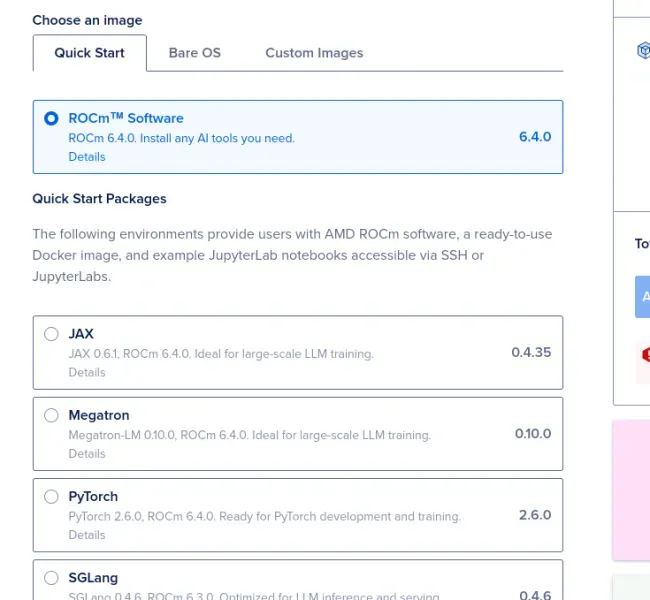Viewport: 650px width, 600px height.
Task: Pick the PyTorch radio option
Action: (x=51, y=496)
